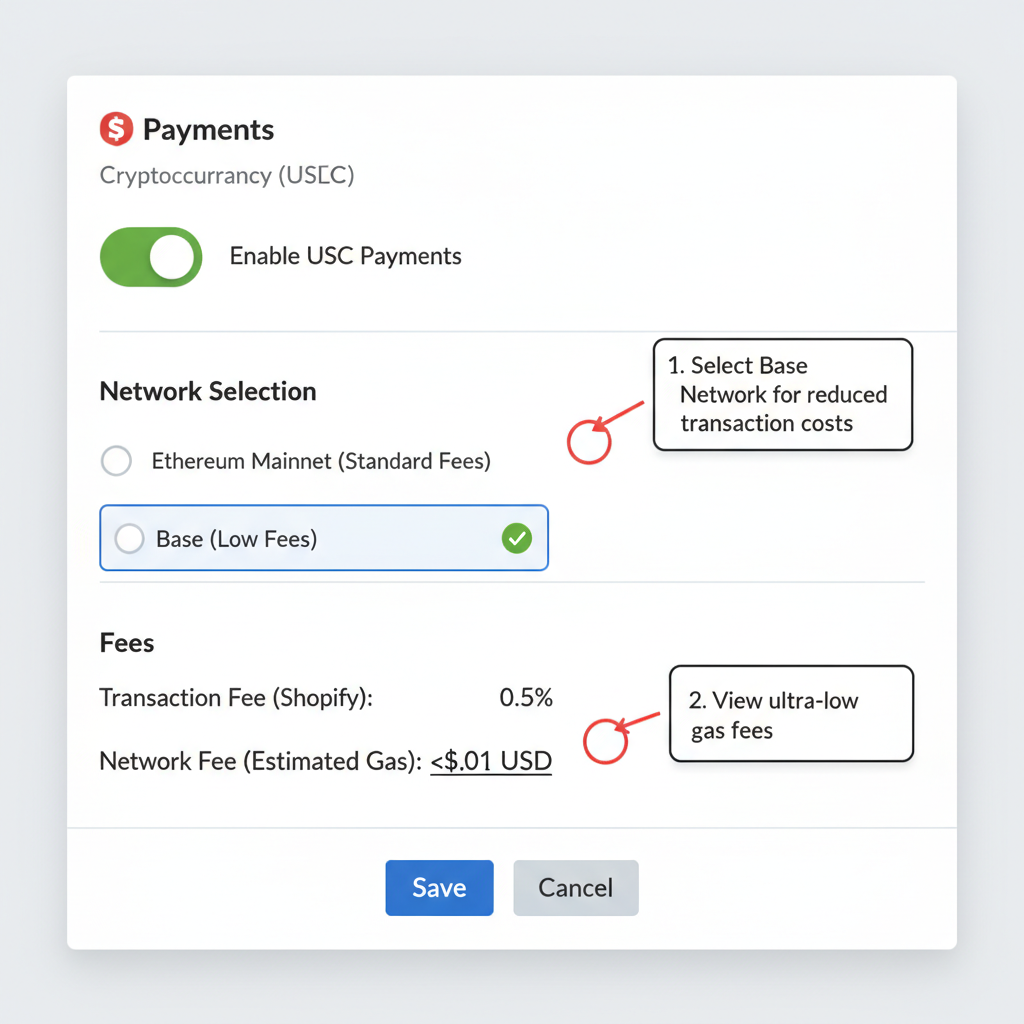Click the Transaction Fee (Shopify) 0.5% value
The image size is (1024, 1024).
coord(527,697)
